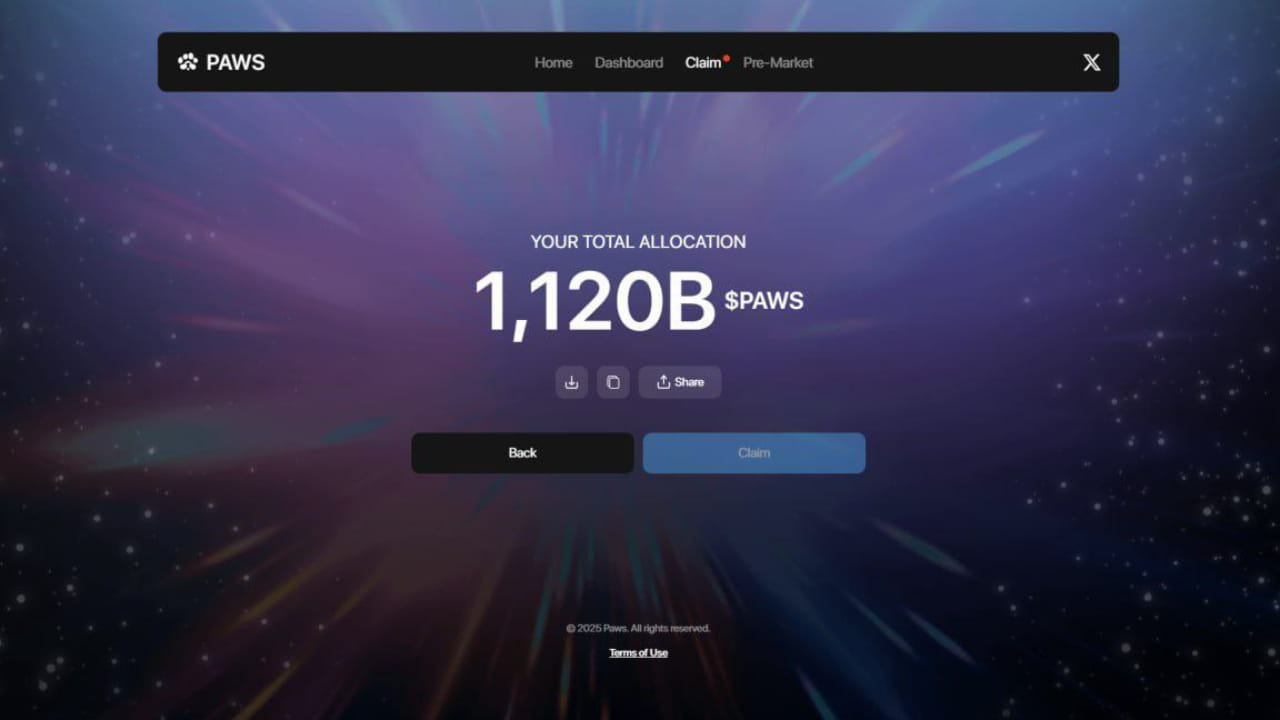
Task: Open the Pre-Market nav tab
Action: (x=778, y=62)
